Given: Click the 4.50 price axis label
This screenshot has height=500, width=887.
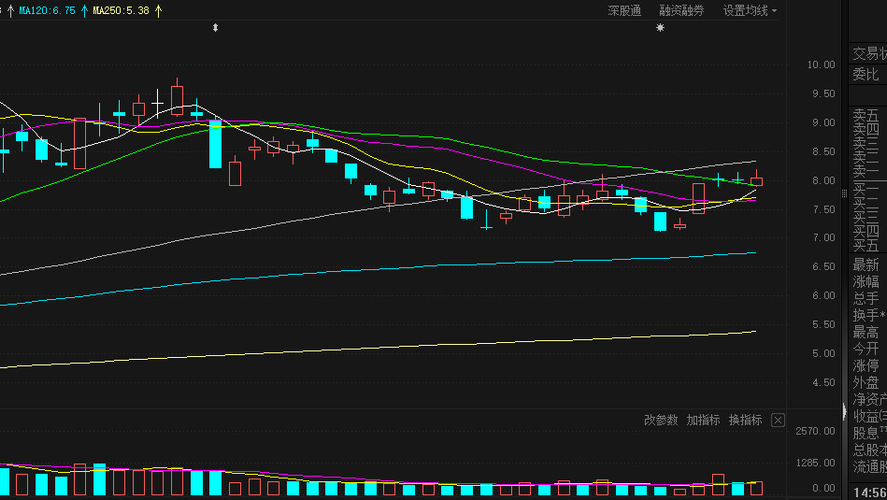Looking at the screenshot, I should pos(824,382).
